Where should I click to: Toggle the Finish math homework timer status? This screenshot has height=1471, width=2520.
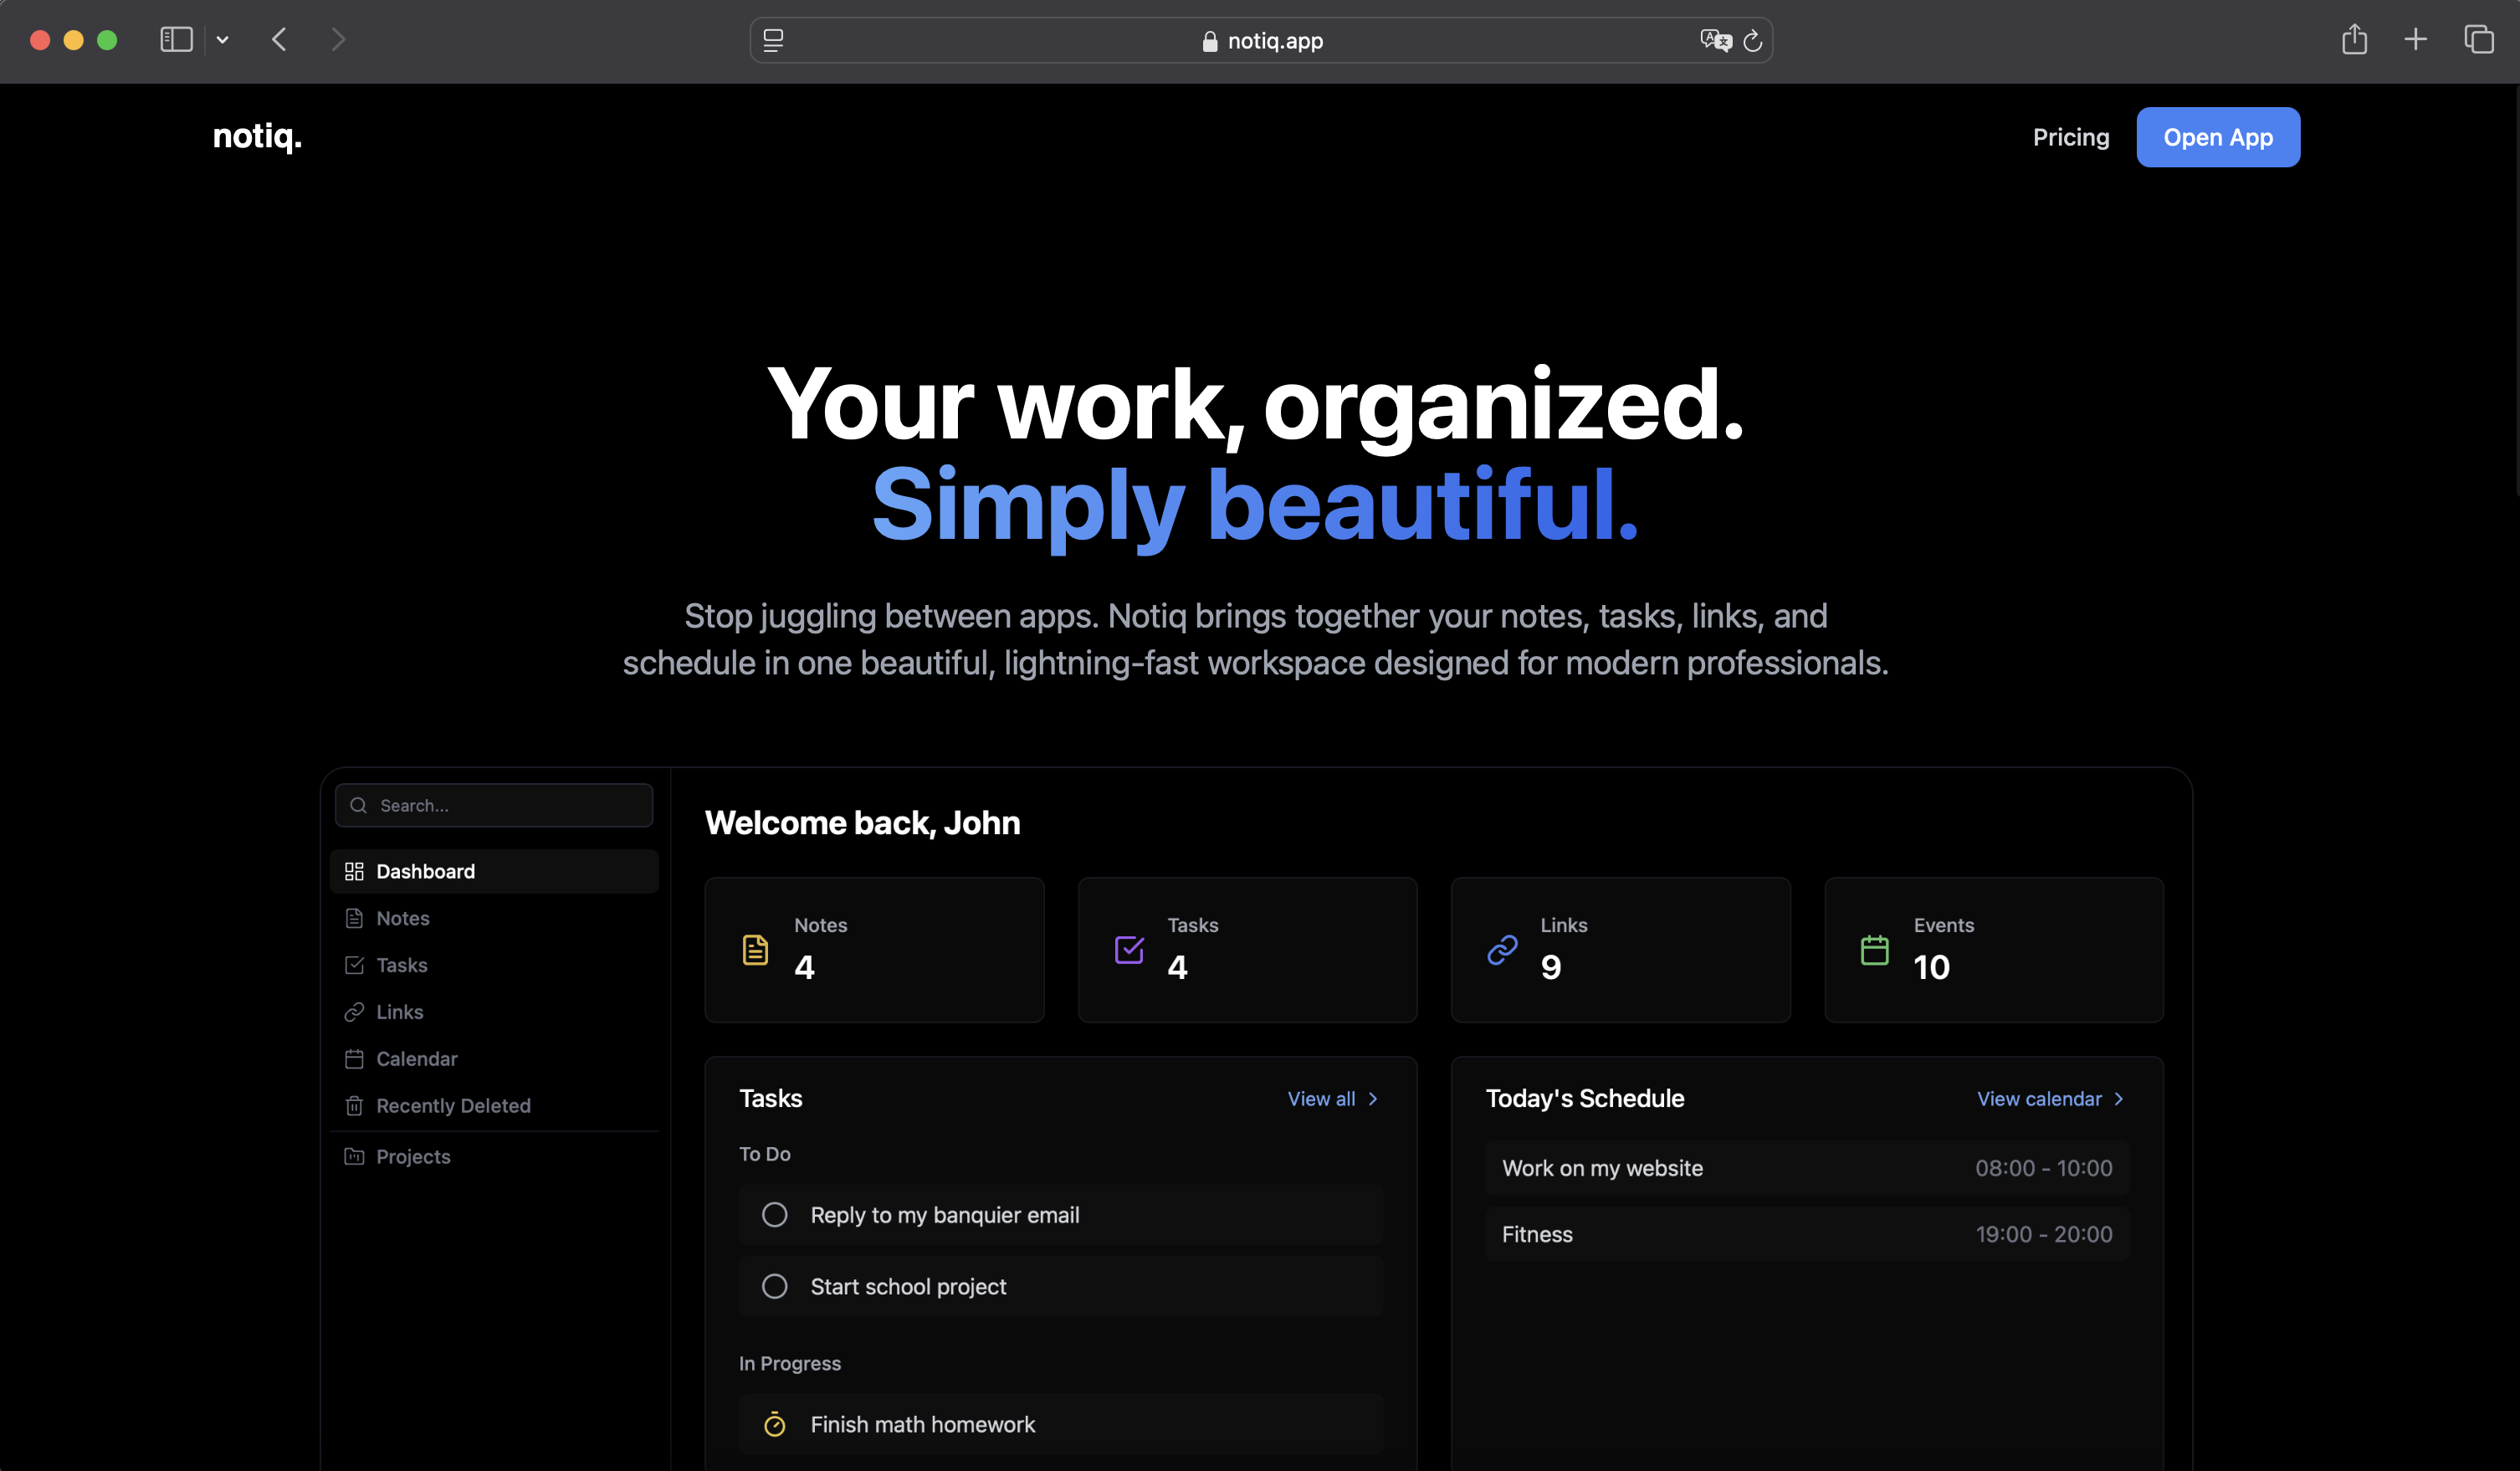point(774,1424)
